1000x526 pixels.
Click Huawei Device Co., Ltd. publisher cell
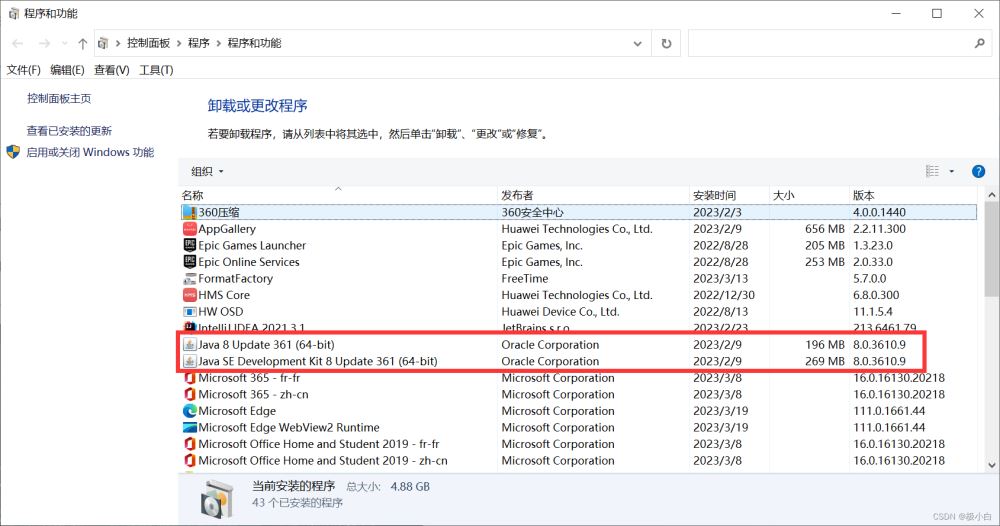coord(561,312)
